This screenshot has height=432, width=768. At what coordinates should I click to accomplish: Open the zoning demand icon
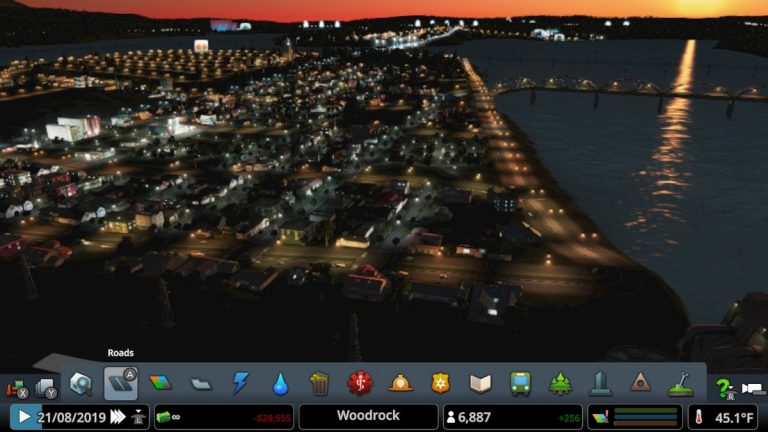600,418
